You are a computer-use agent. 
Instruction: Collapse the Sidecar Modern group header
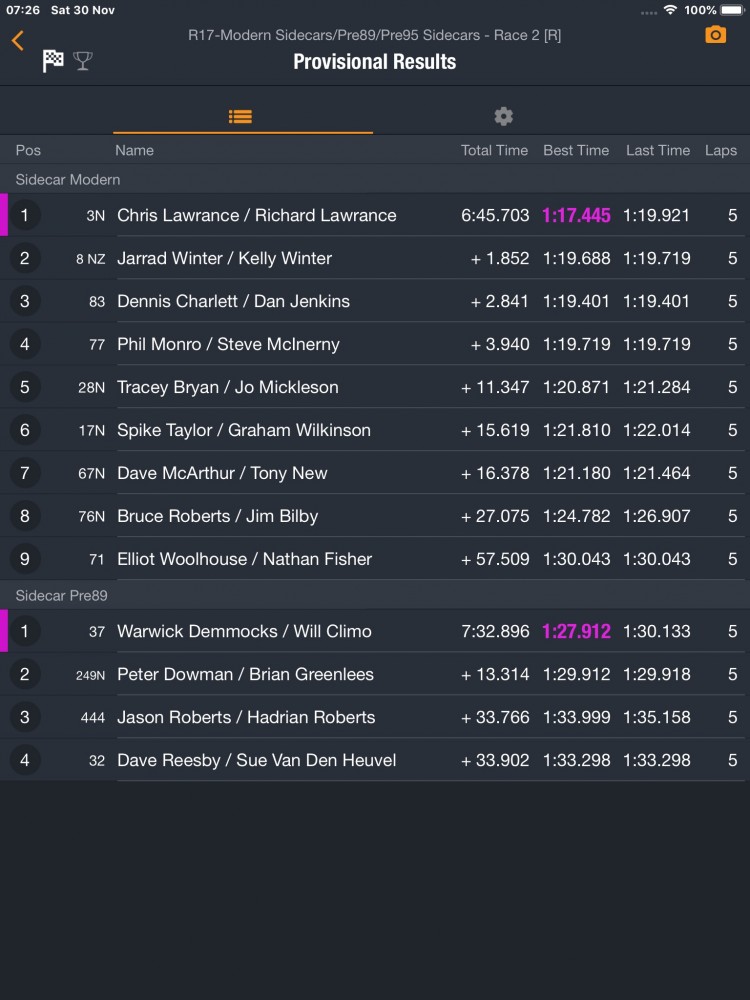375,179
